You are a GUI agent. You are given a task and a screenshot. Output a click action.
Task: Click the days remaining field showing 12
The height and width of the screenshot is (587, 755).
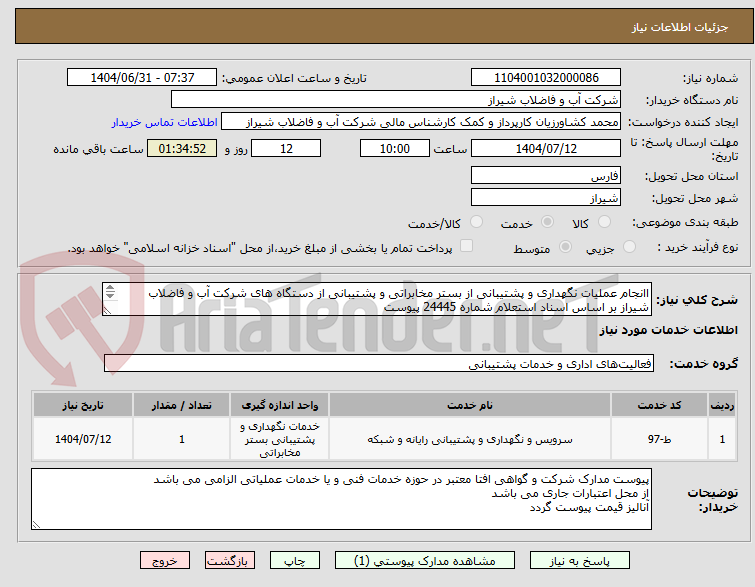point(286,148)
